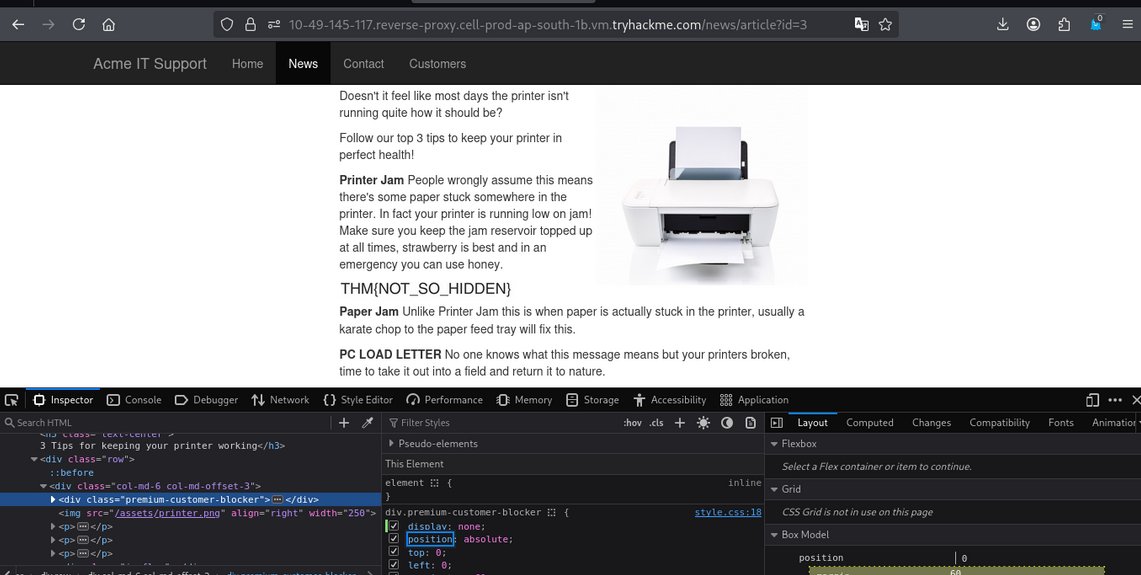
Task: Toggle Responsive Design Mode
Action: click(1092, 400)
